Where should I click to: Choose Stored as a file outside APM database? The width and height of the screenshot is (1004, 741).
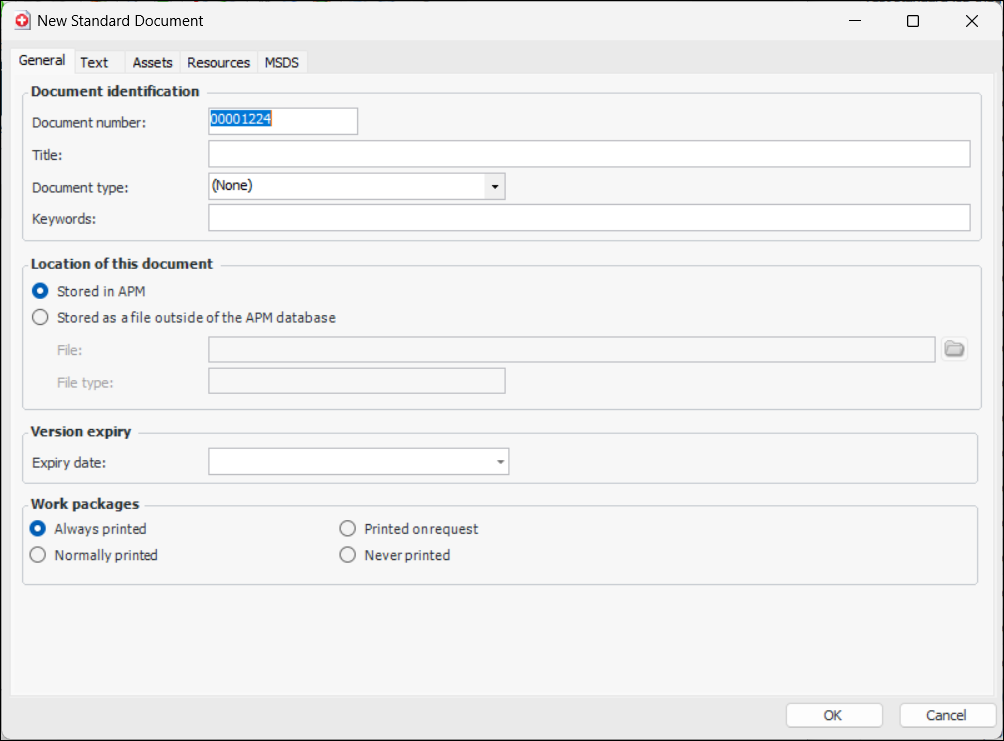(x=40, y=318)
